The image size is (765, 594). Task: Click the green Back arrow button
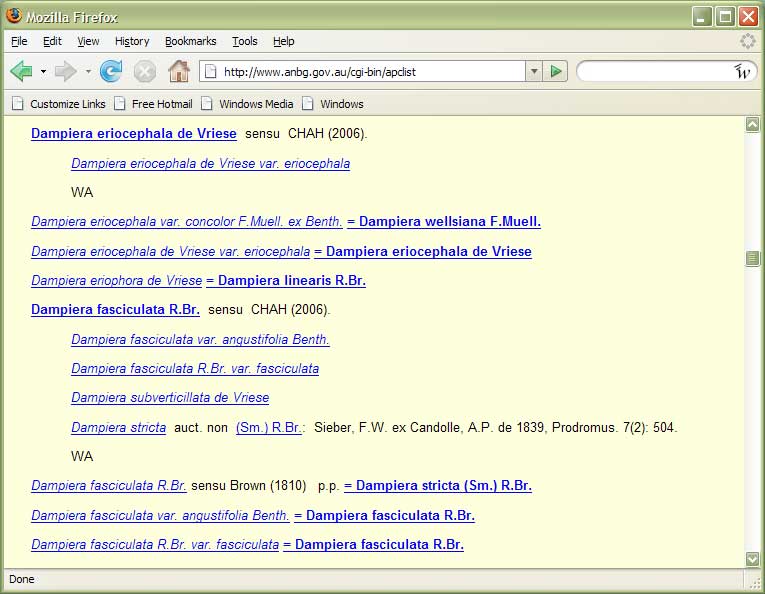22,71
